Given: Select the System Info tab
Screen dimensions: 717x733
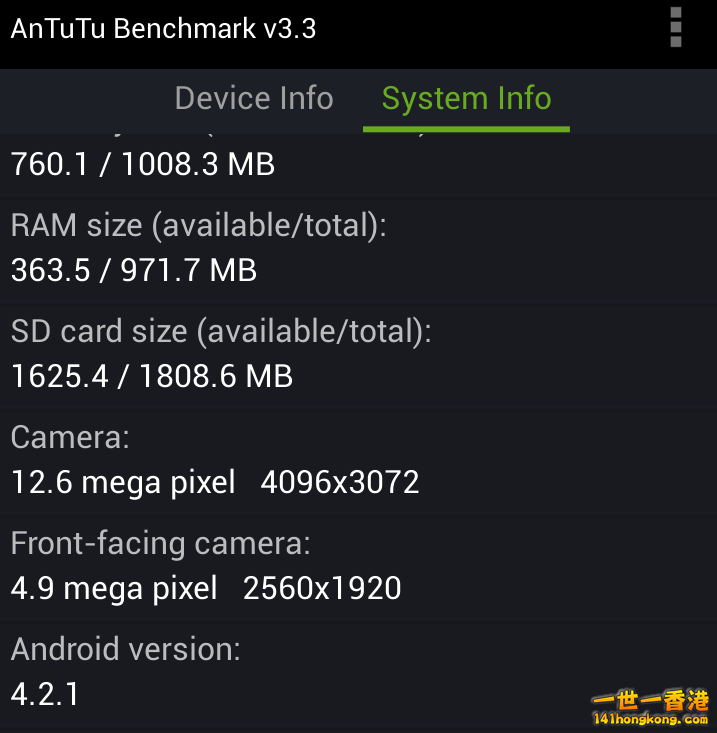Looking at the screenshot, I should [x=466, y=99].
